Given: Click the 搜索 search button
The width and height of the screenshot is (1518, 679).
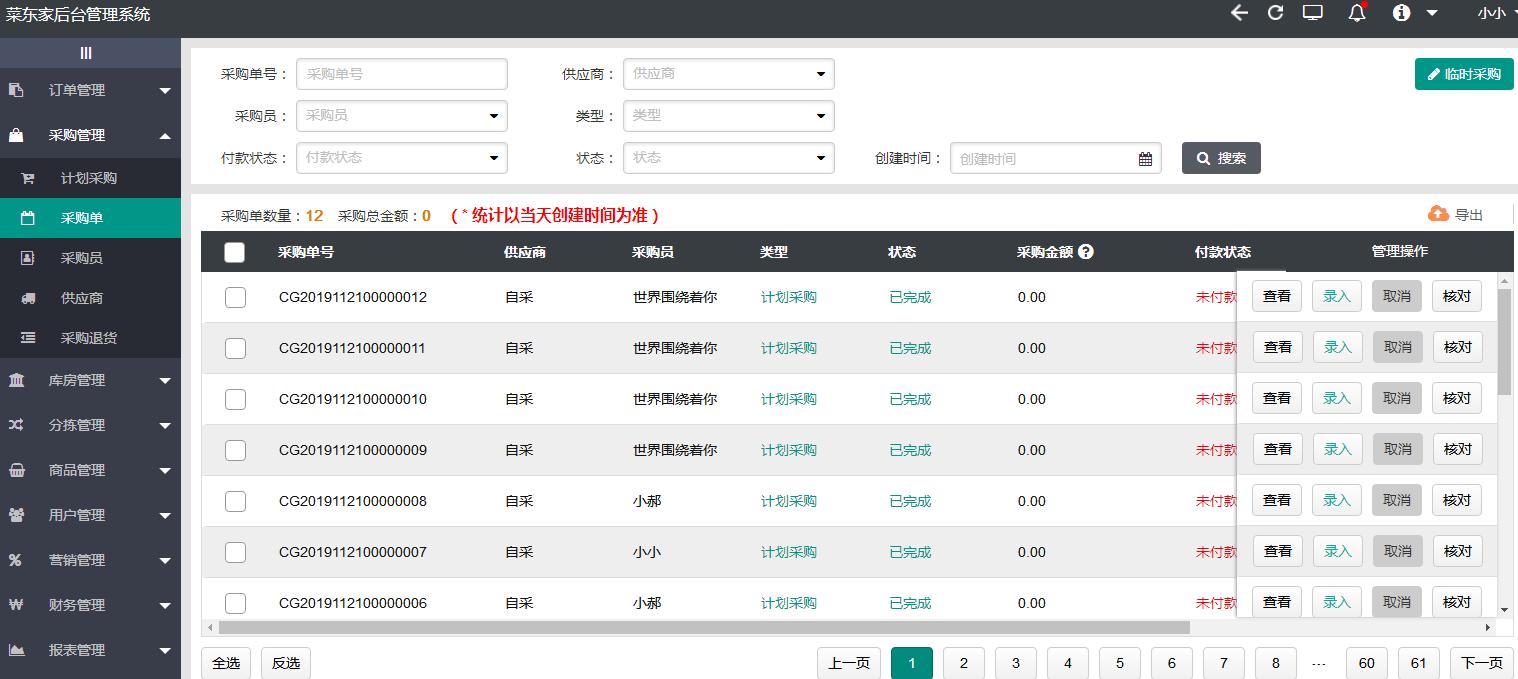Looking at the screenshot, I should tap(1220, 157).
